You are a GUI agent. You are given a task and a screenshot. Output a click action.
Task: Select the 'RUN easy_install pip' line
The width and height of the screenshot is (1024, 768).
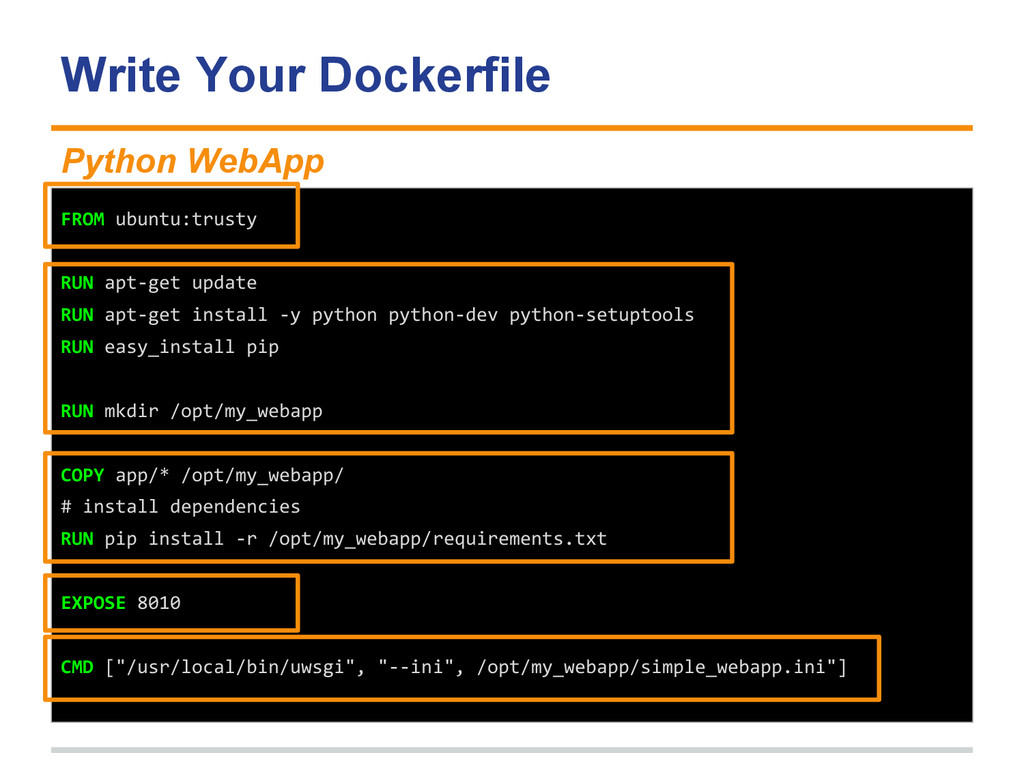pos(170,347)
